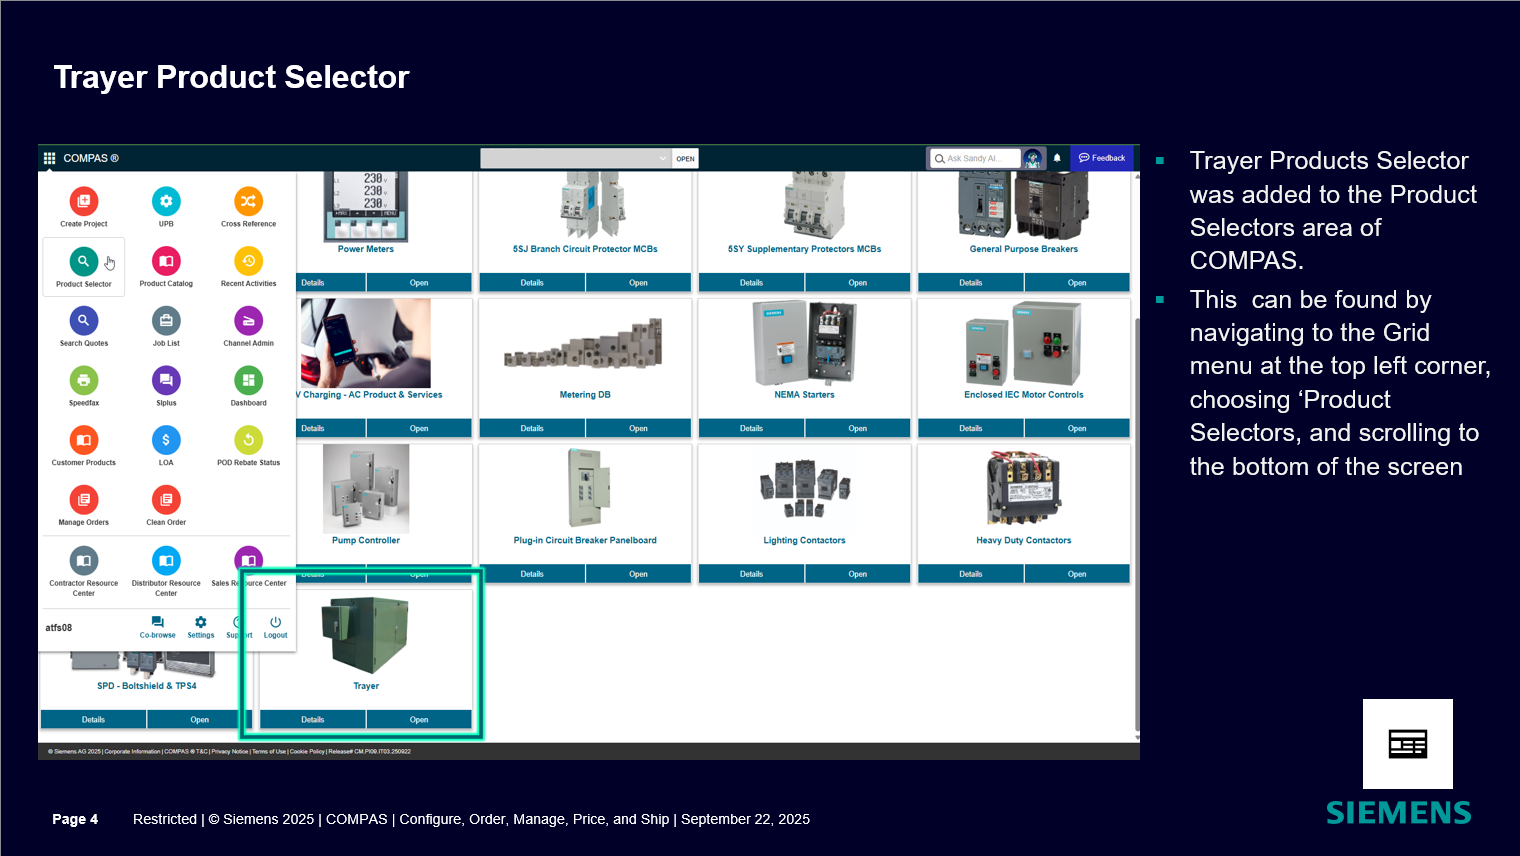The image size is (1520, 856).
Task: Open Channel Admin icon
Action: (248, 320)
